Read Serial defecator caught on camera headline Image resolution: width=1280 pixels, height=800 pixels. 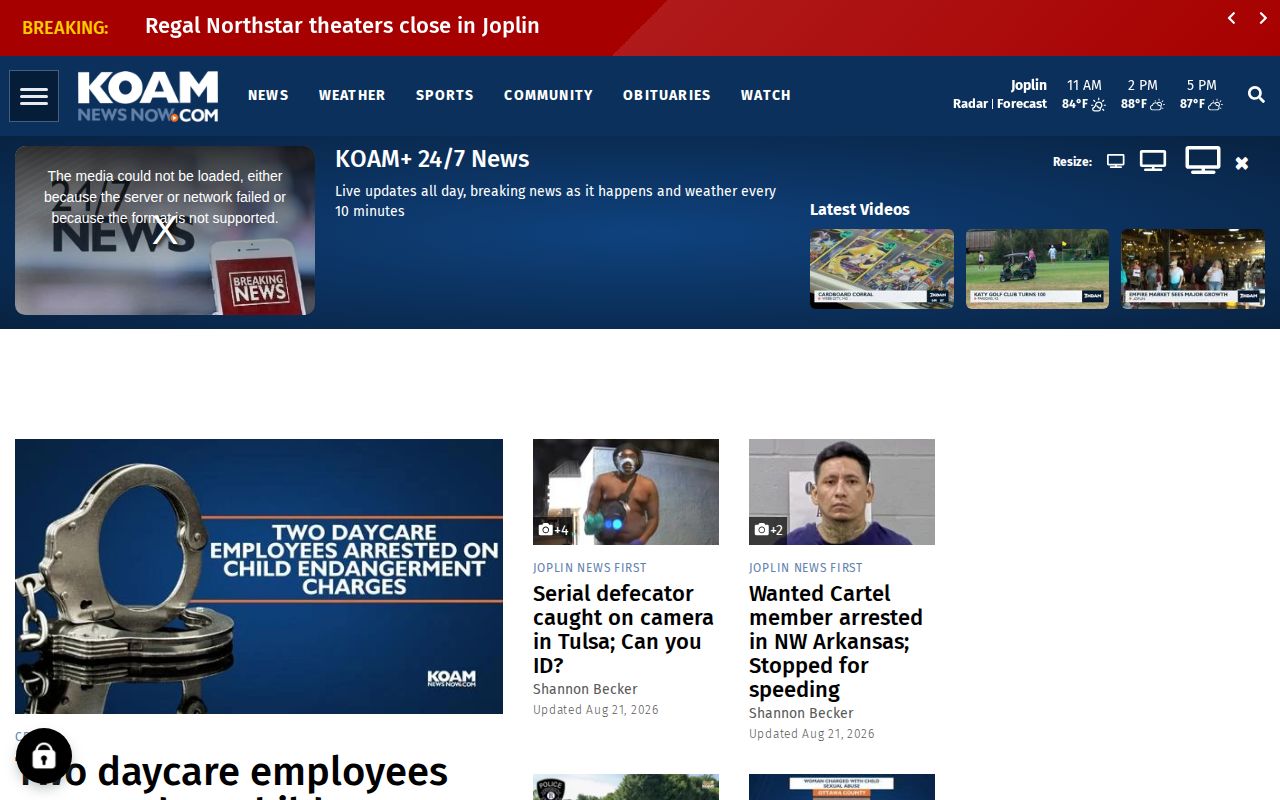tap(623, 629)
